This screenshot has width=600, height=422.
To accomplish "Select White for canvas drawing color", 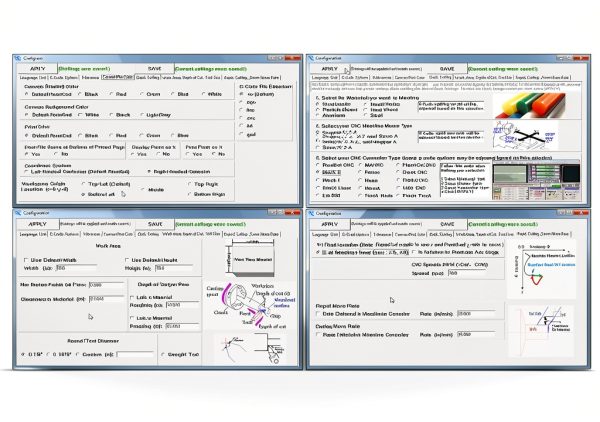I will (212, 94).
